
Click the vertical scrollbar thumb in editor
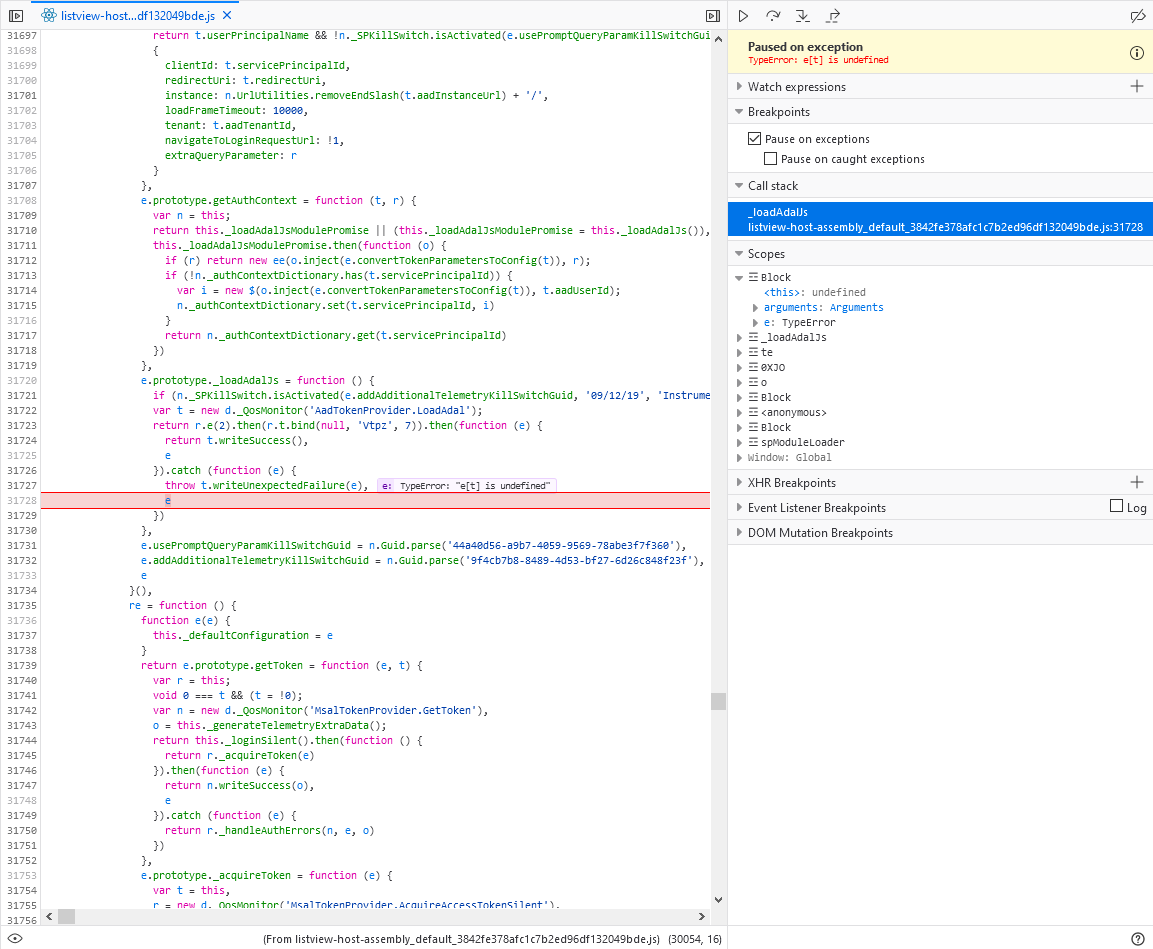718,701
